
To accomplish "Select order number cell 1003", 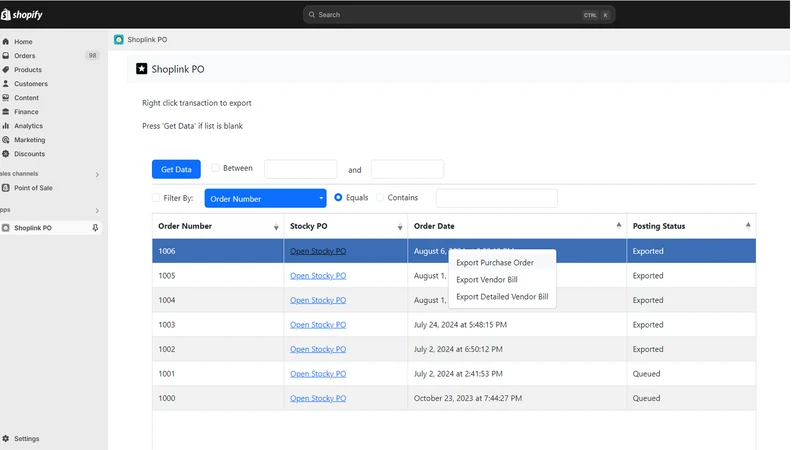I will (x=218, y=324).
